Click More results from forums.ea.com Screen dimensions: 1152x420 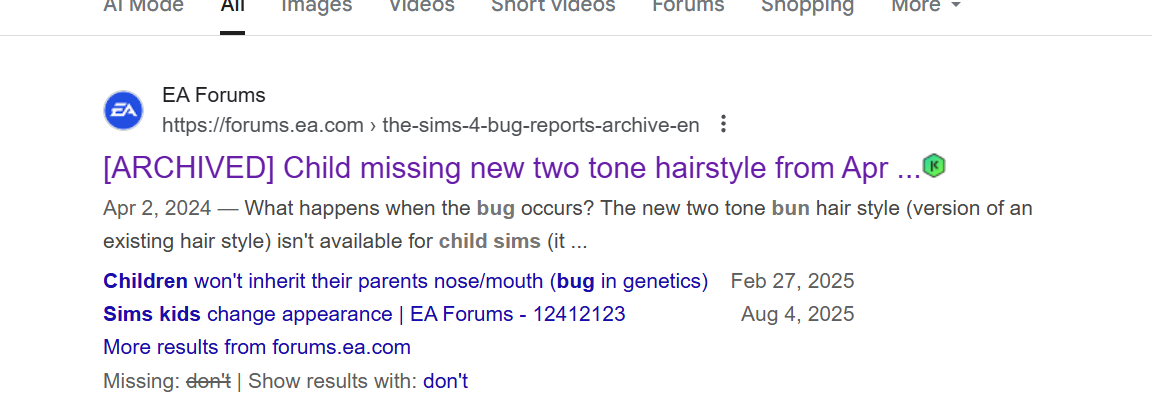pyautogui.click(x=257, y=347)
